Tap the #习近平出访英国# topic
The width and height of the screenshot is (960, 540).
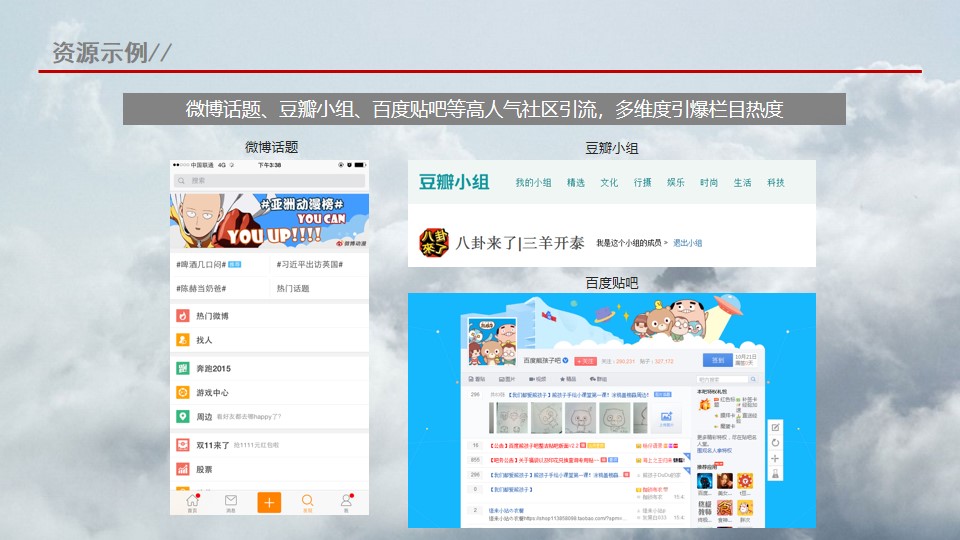[310, 264]
